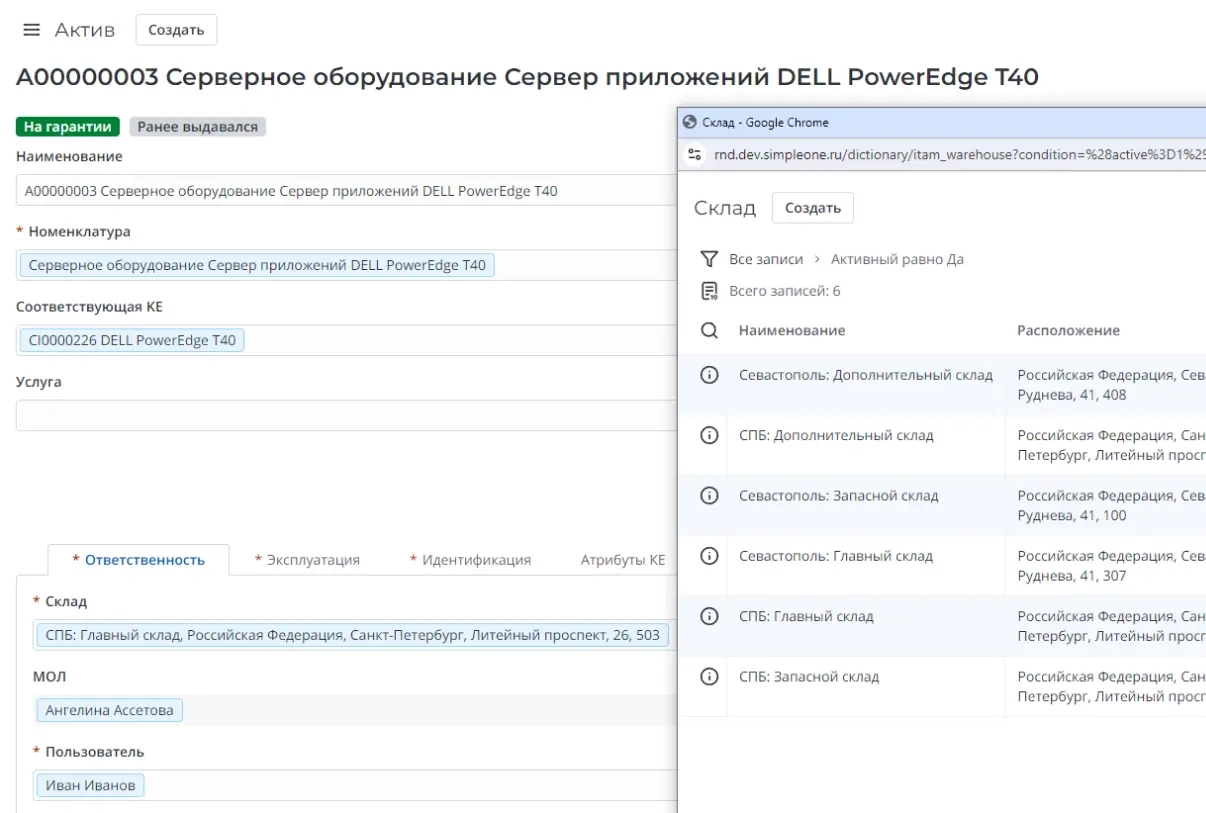Click the record count icon beside Всего записей
Screen dimensions: 1206x813
(709, 291)
